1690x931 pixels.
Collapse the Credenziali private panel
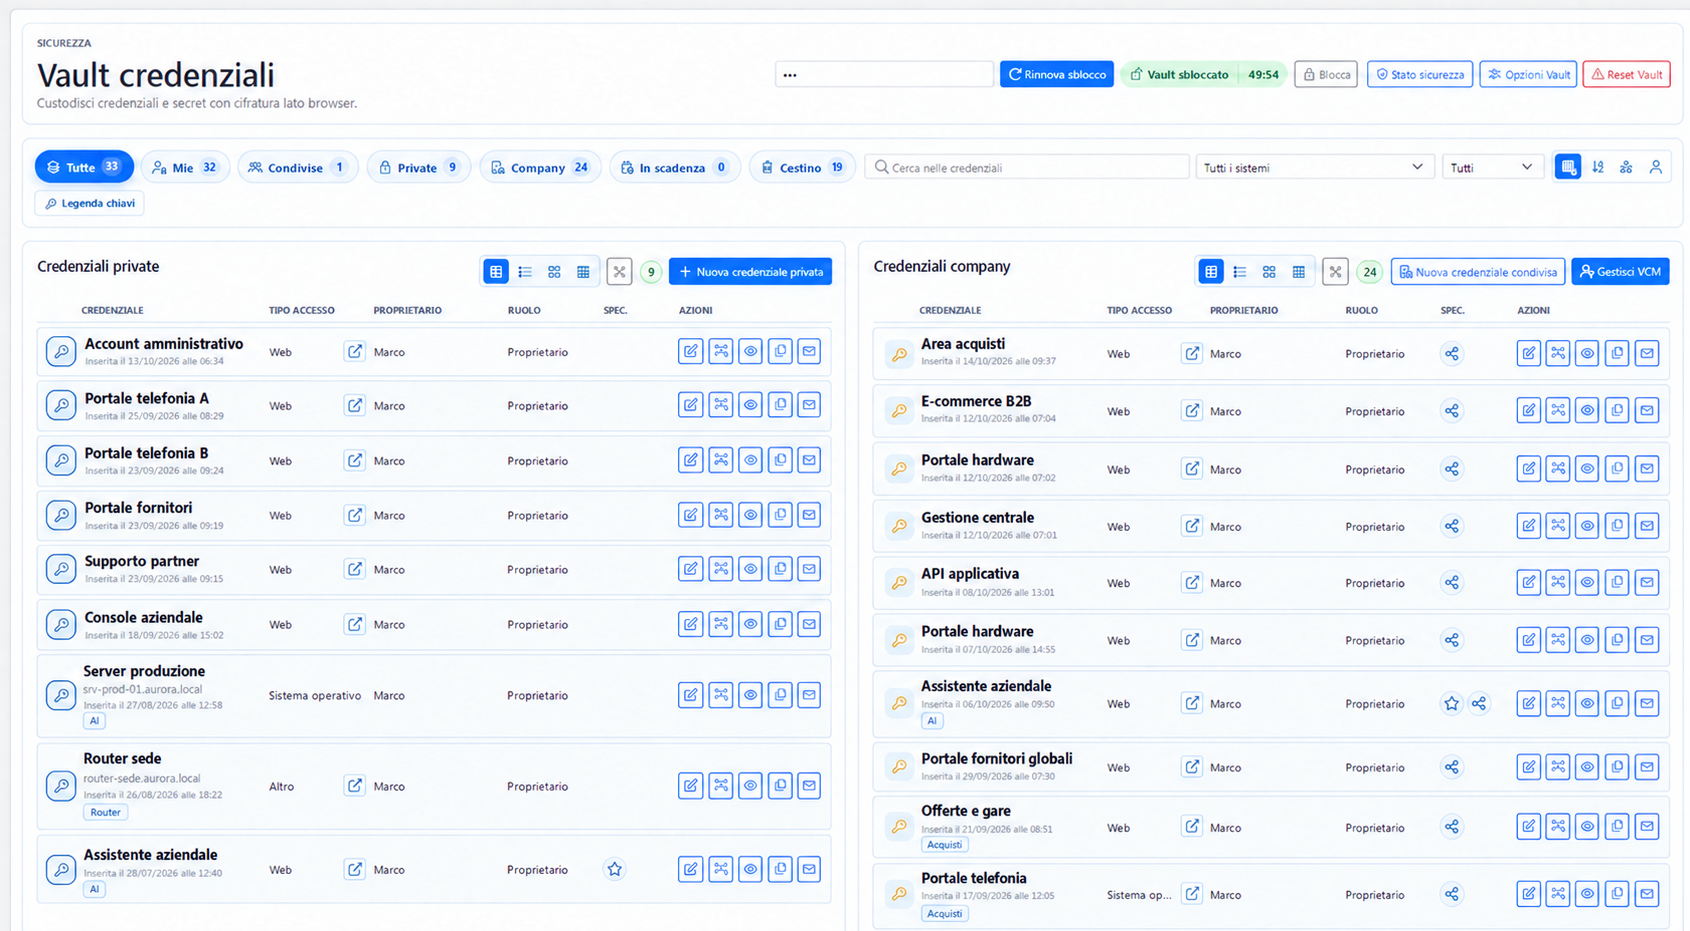click(619, 271)
